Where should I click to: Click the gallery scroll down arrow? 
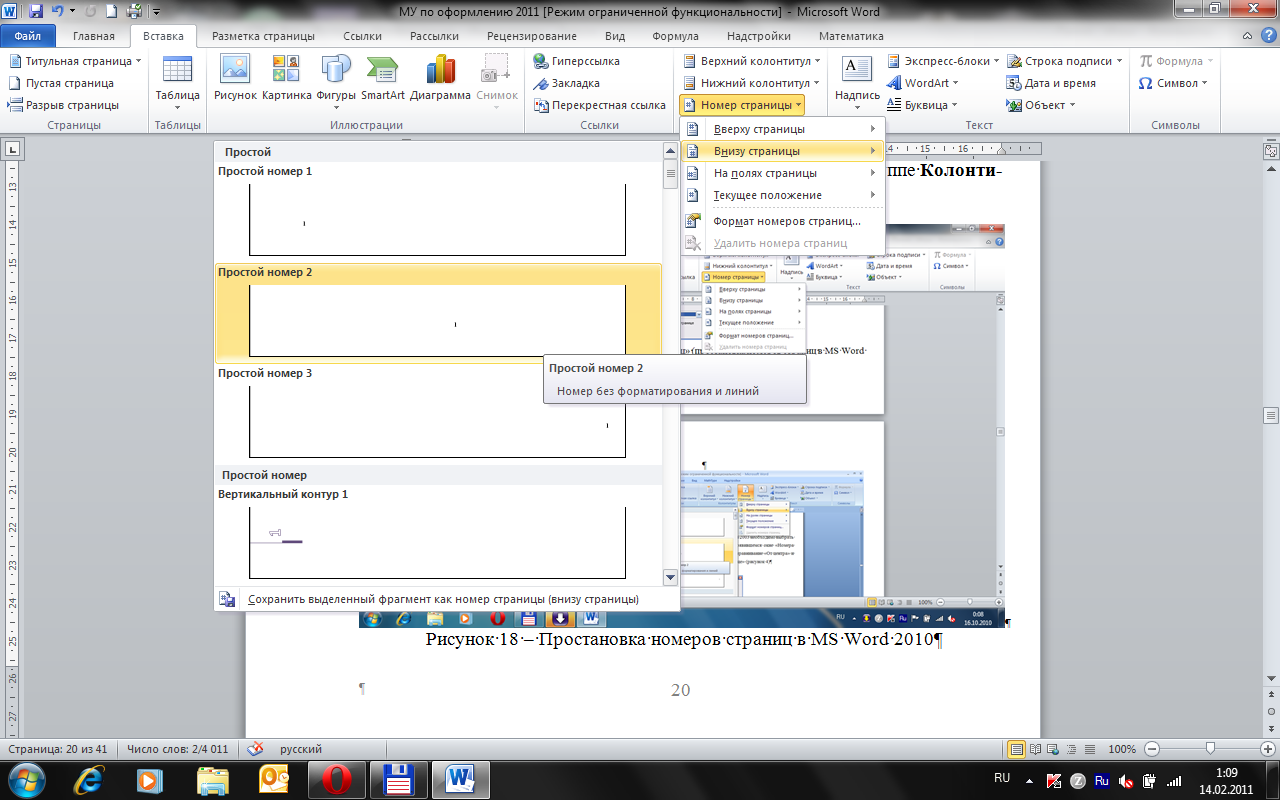pyautogui.click(x=671, y=578)
